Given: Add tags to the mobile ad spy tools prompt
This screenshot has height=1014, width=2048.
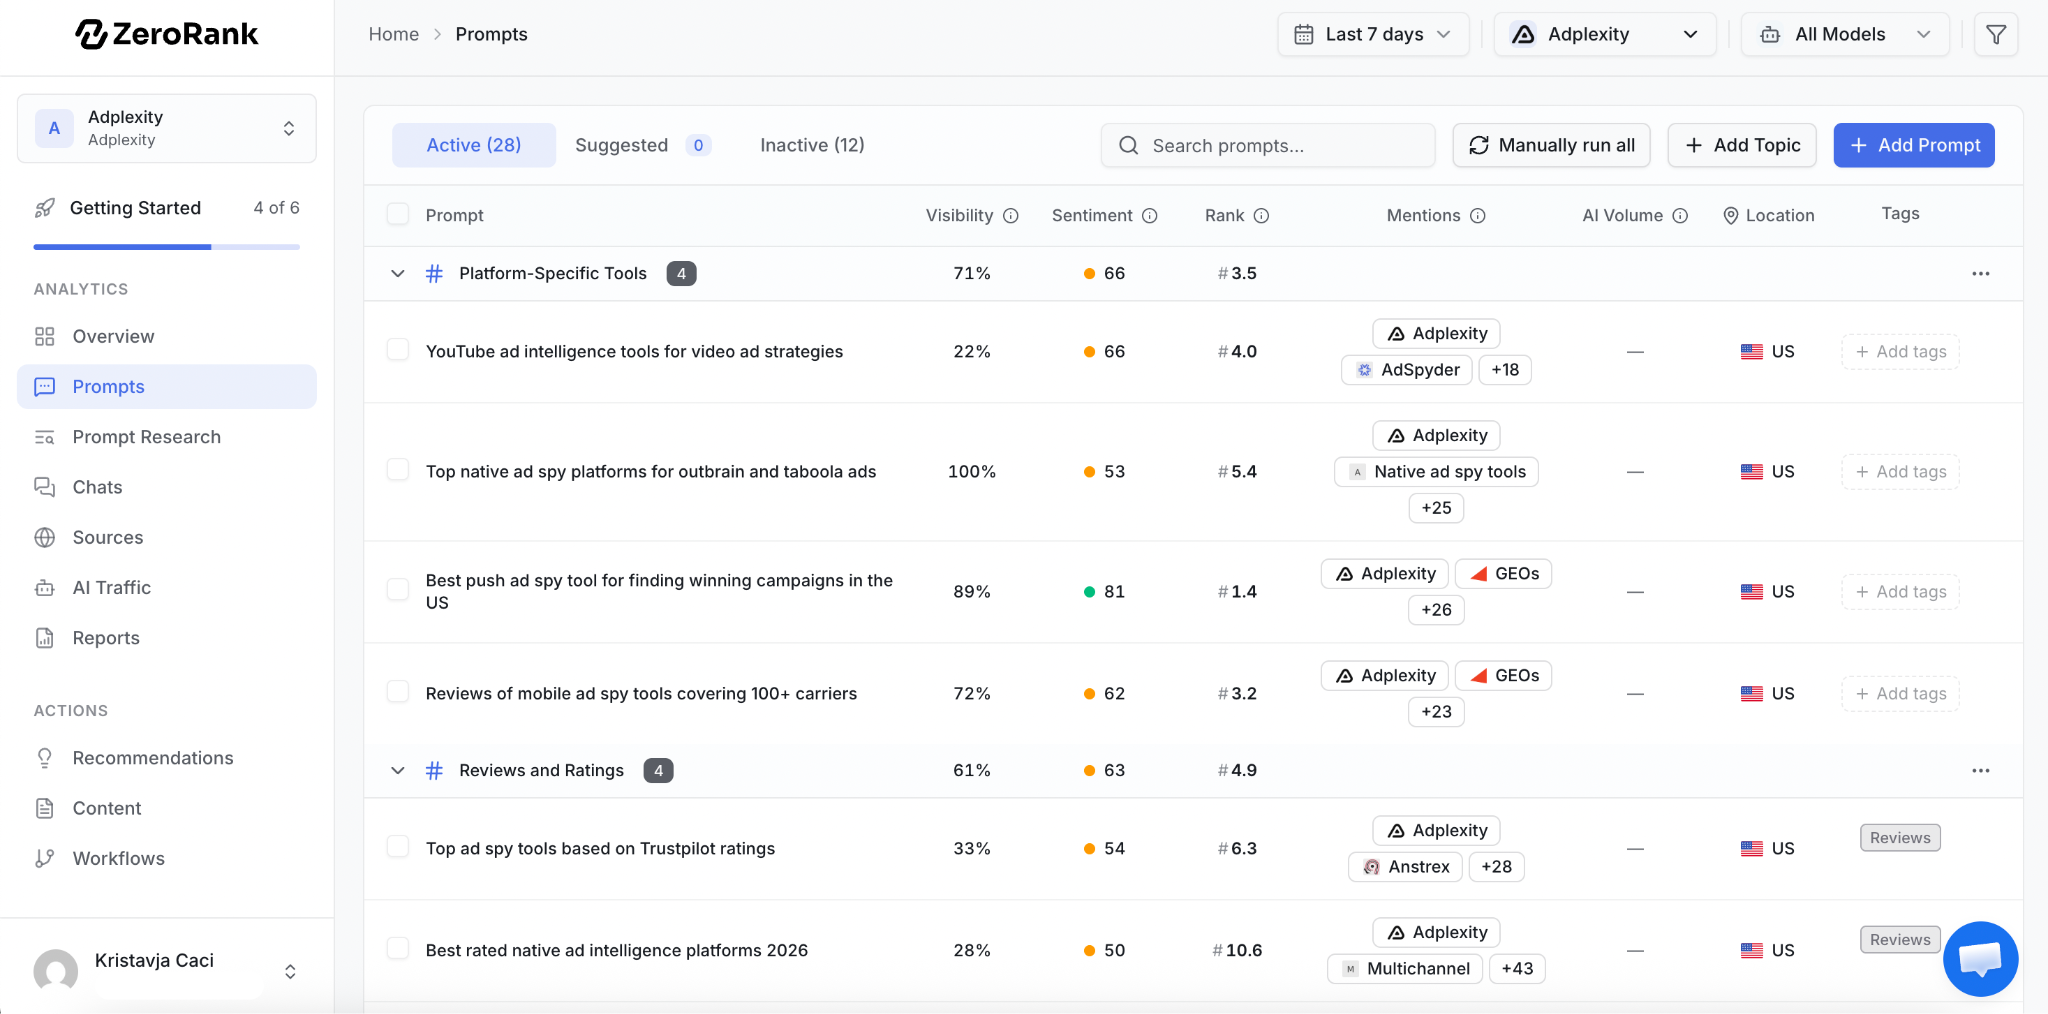Looking at the screenshot, I should [x=1900, y=694].
